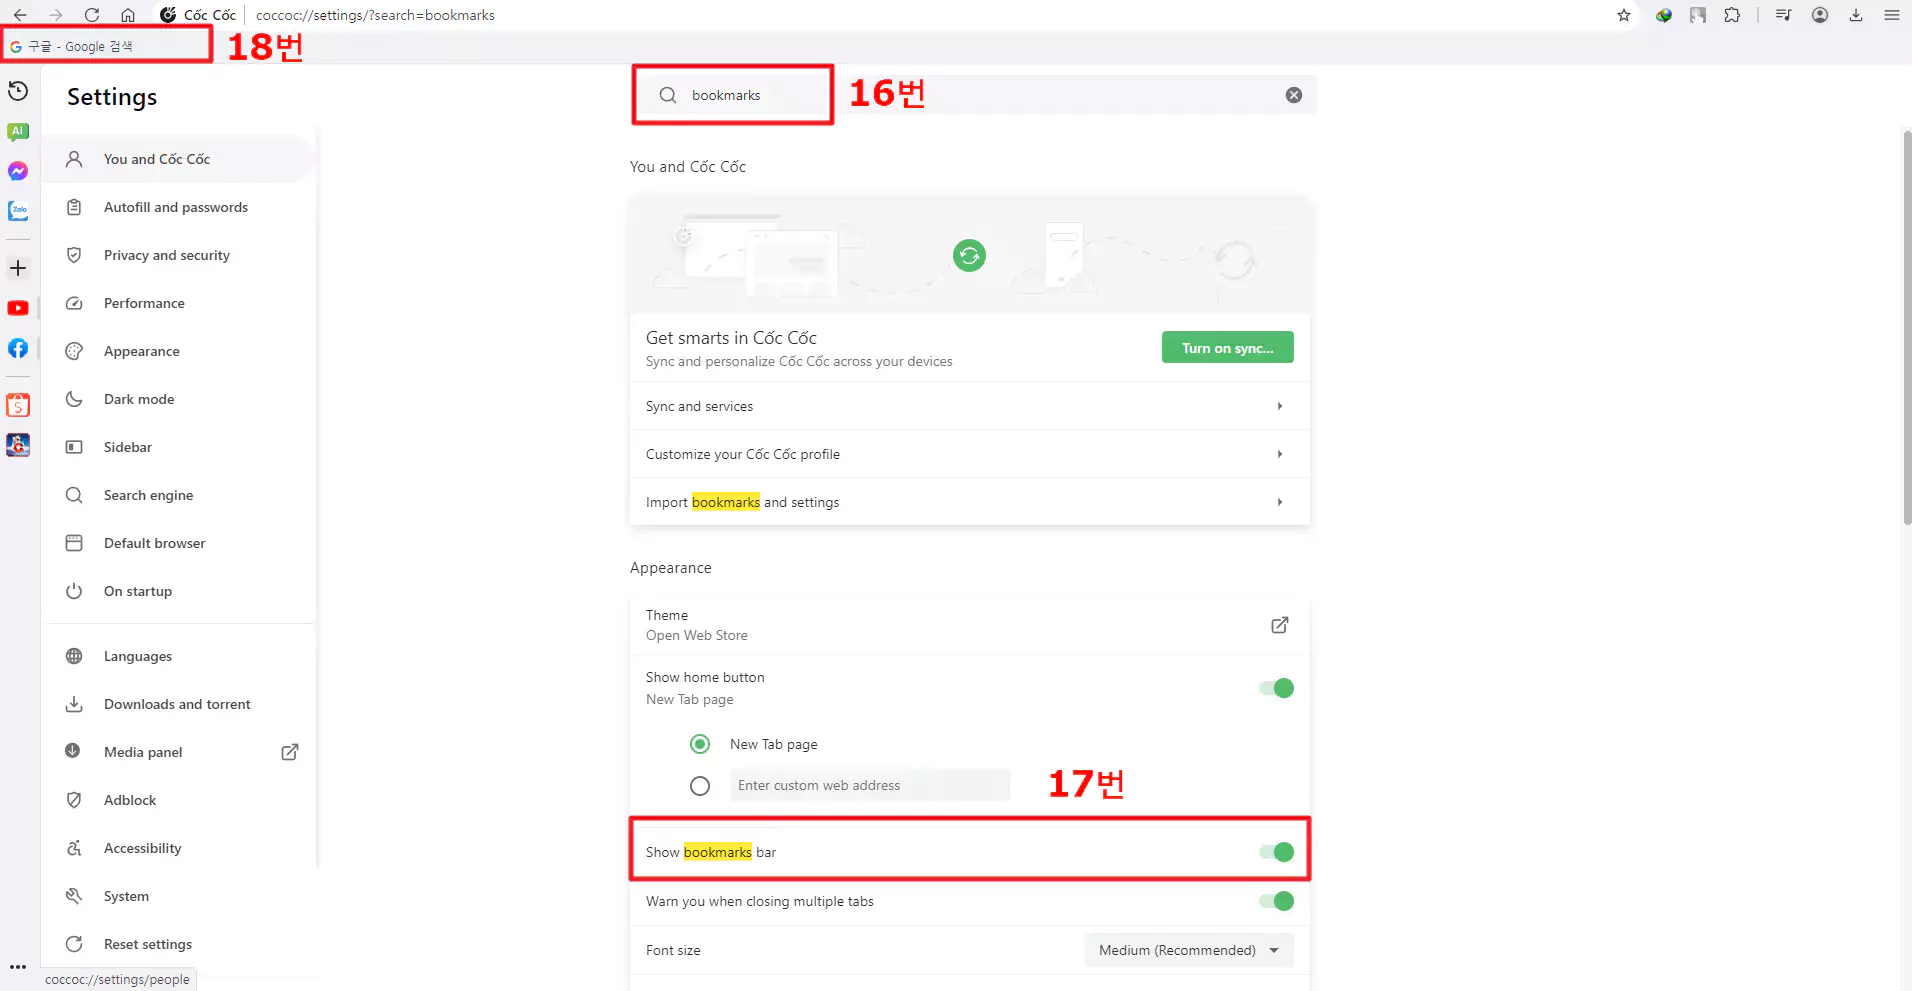Open Search engine settings

coord(180,495)
